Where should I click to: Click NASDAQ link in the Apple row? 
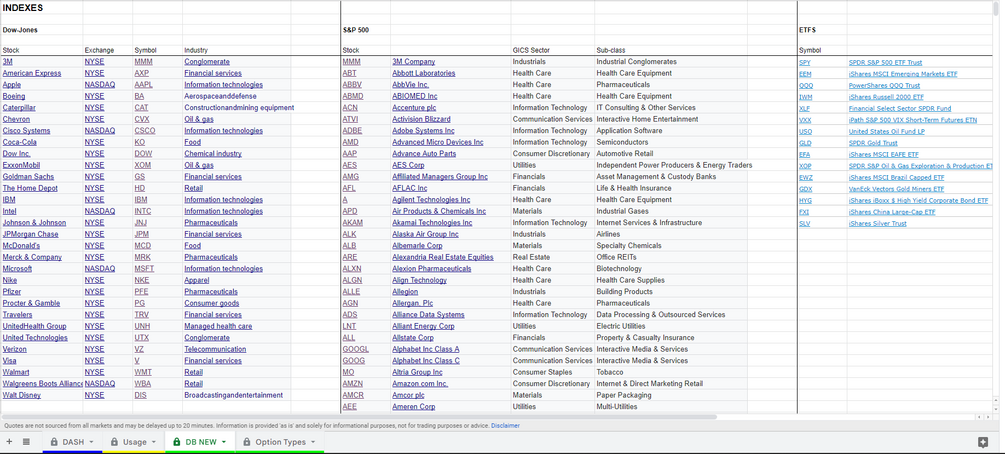tap(100, 85)
